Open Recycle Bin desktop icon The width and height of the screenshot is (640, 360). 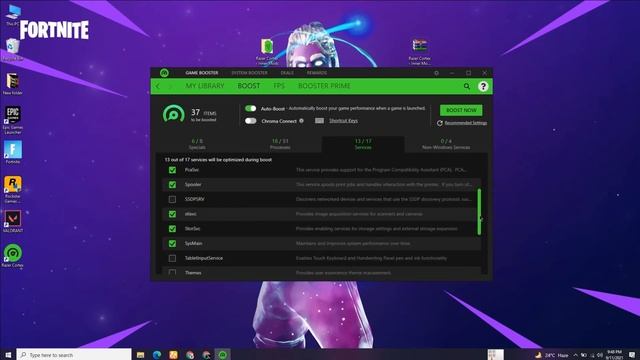pyautogui.click(x=13, y=49)
